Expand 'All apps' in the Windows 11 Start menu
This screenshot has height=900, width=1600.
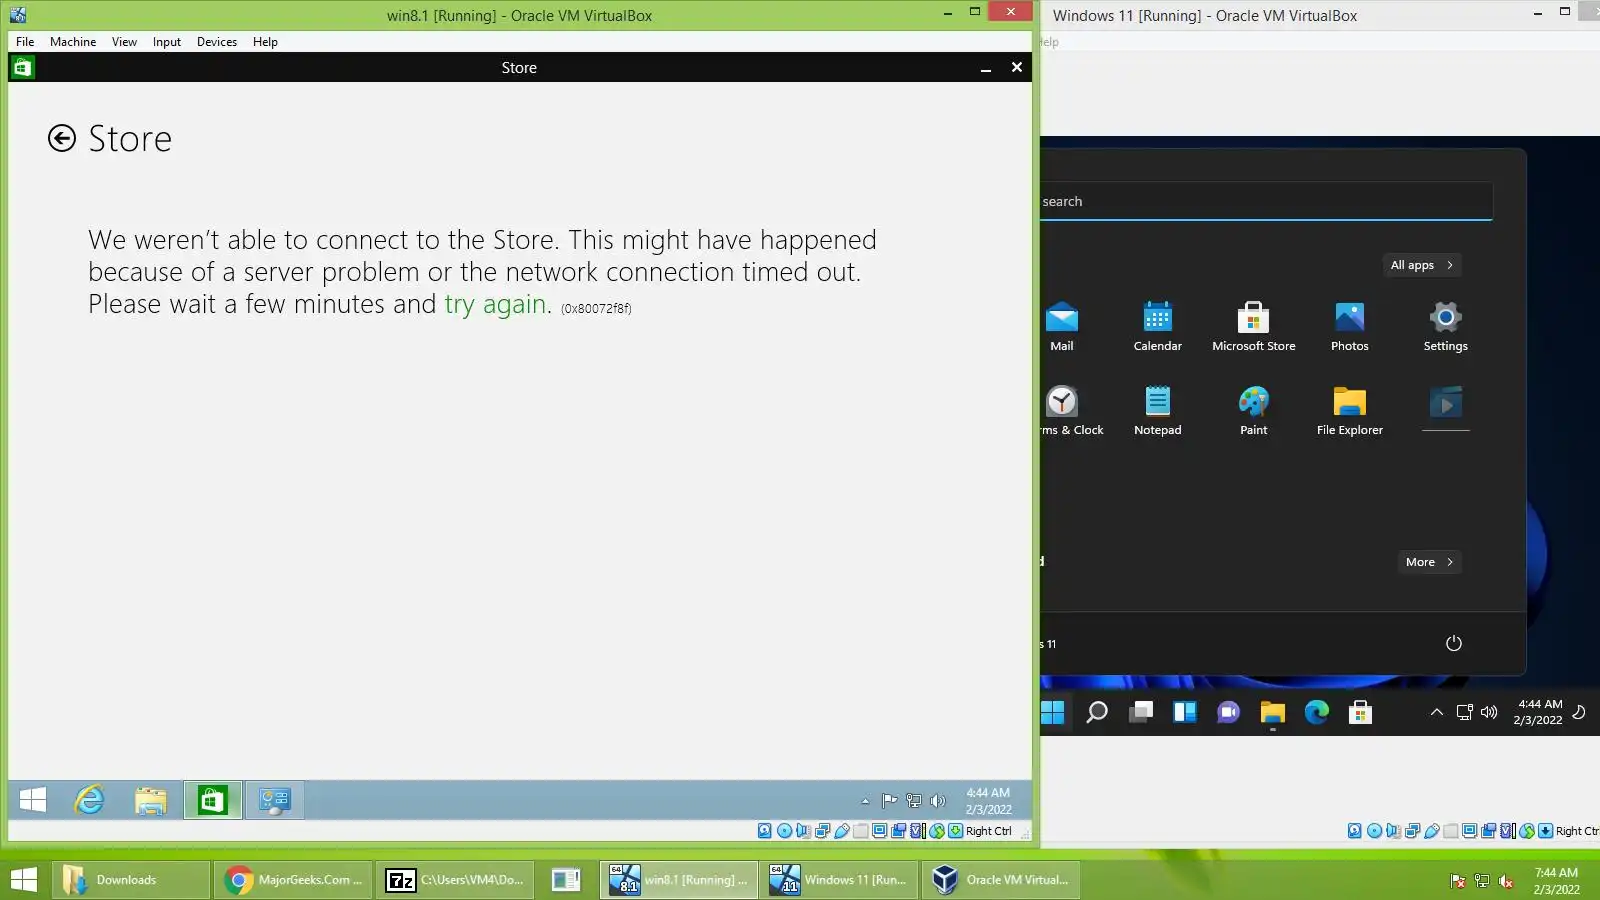pyautogui.click(x=1421, y=265)
